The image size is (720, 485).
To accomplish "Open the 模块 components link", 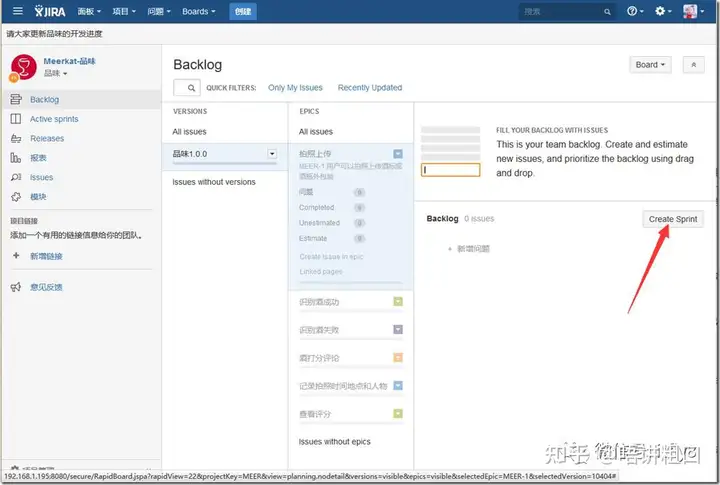I will point(39,197).
